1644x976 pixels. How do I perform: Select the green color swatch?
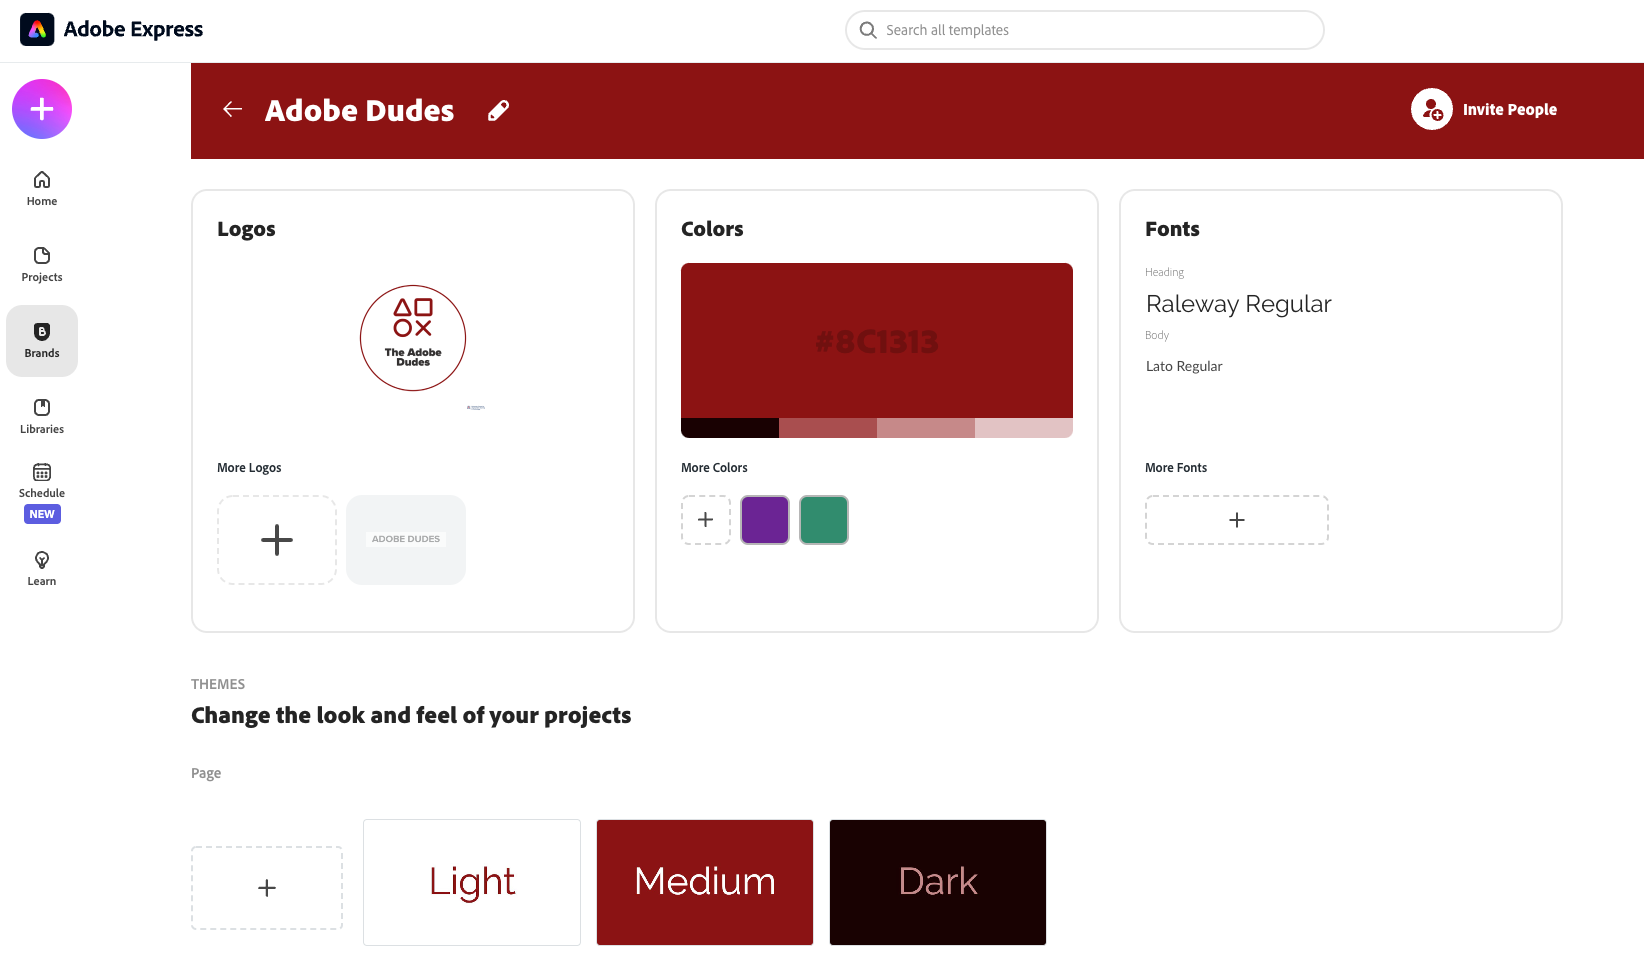tap(824, 520)
